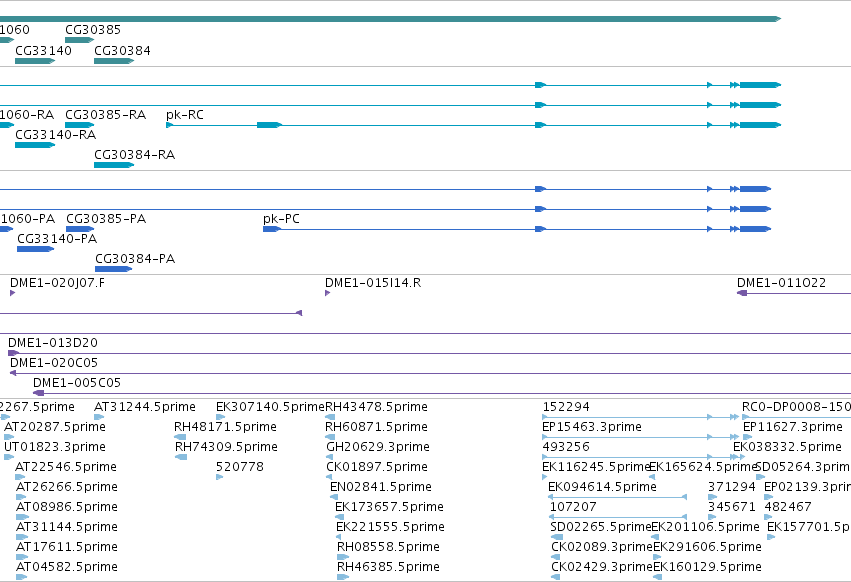This screenshot has width=851, height=582.
Task: Click the pk-RC transcript label
Action: pyautogui.click(x=185, y=115)
